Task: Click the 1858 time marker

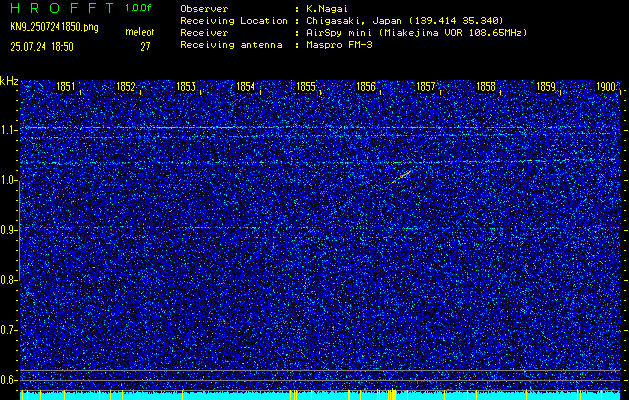Action: click(x=486, y=87)
